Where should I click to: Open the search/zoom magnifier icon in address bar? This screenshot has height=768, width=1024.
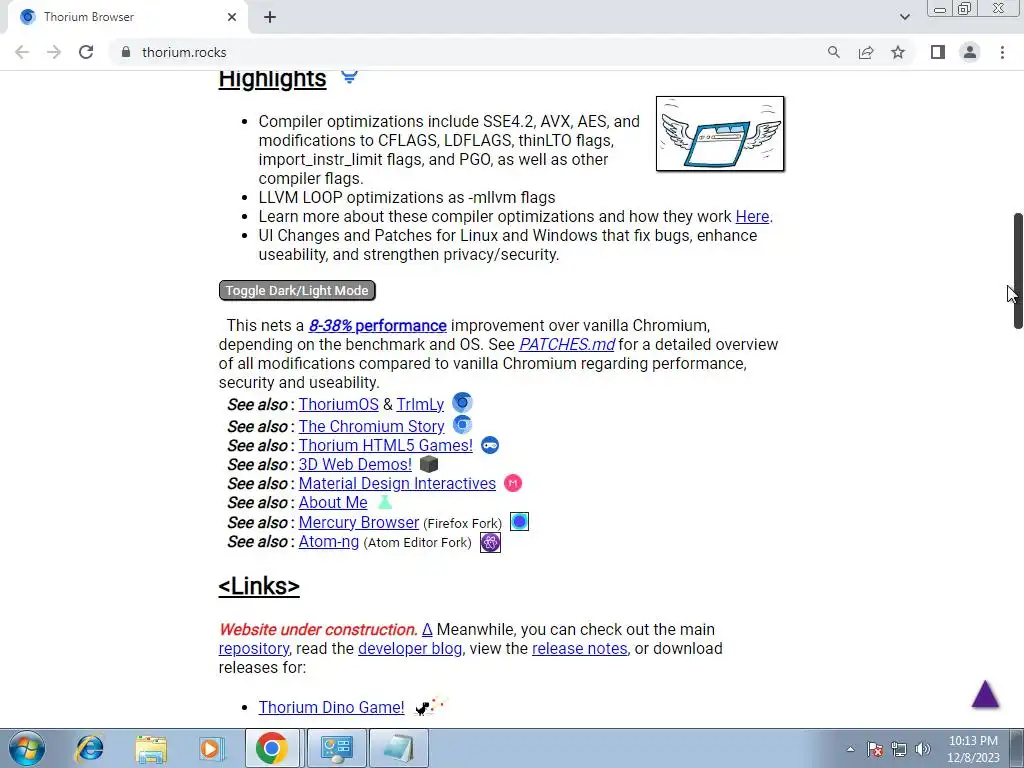pyautogui.click(x=834, y=52)
